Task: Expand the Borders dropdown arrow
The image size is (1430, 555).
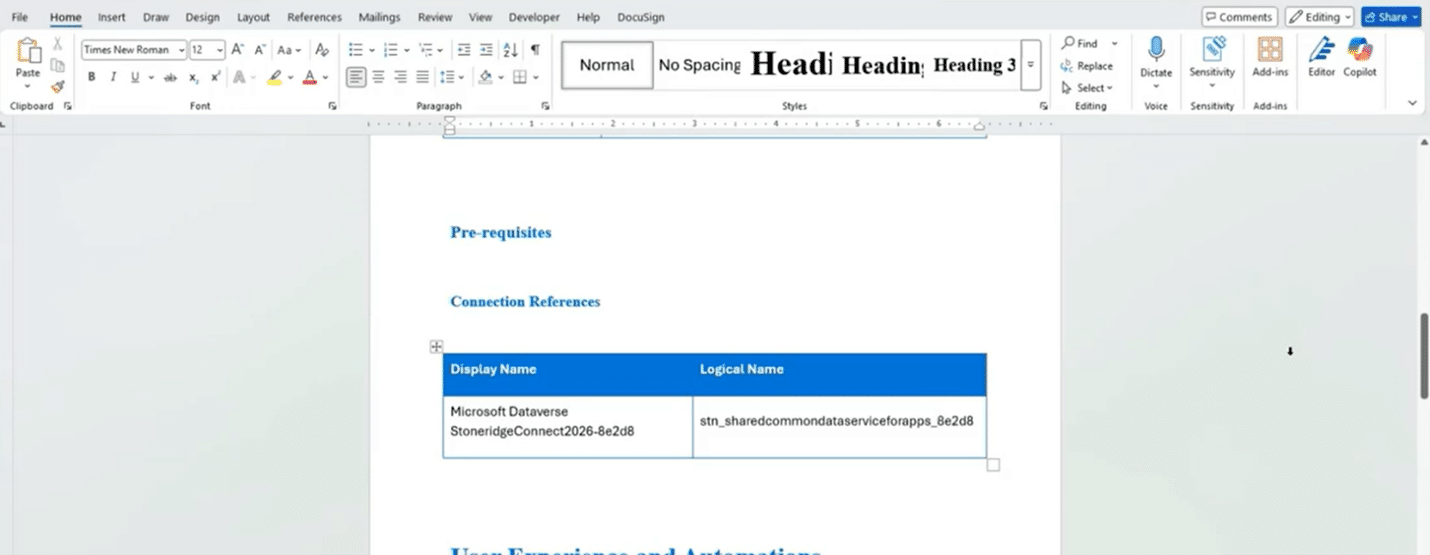Action: pos(536,77)
